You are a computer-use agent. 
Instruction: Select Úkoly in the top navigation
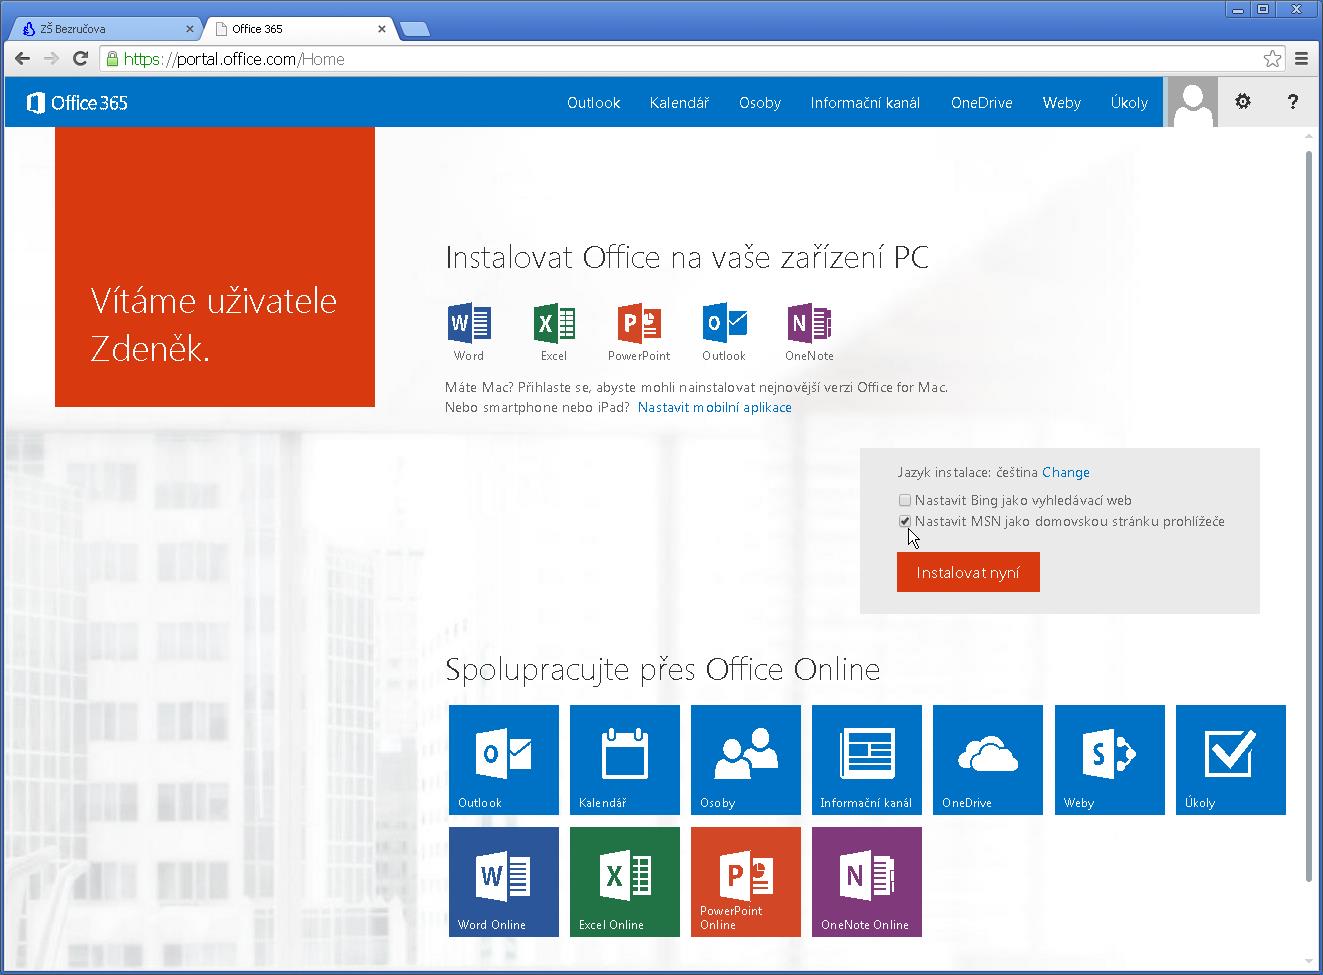1129,103
